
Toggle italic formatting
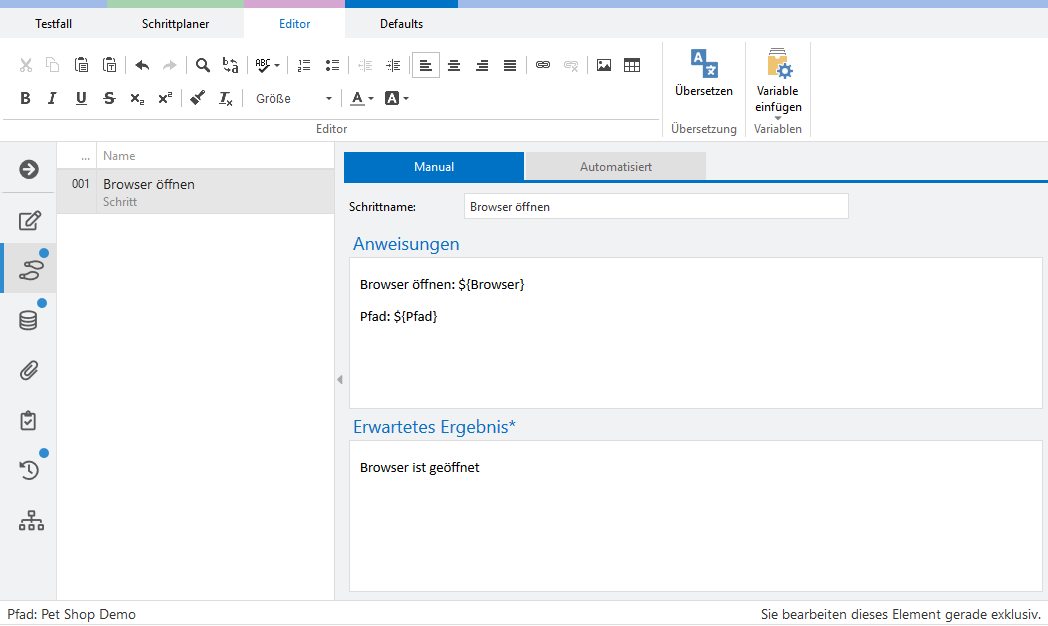click(53, 98)
